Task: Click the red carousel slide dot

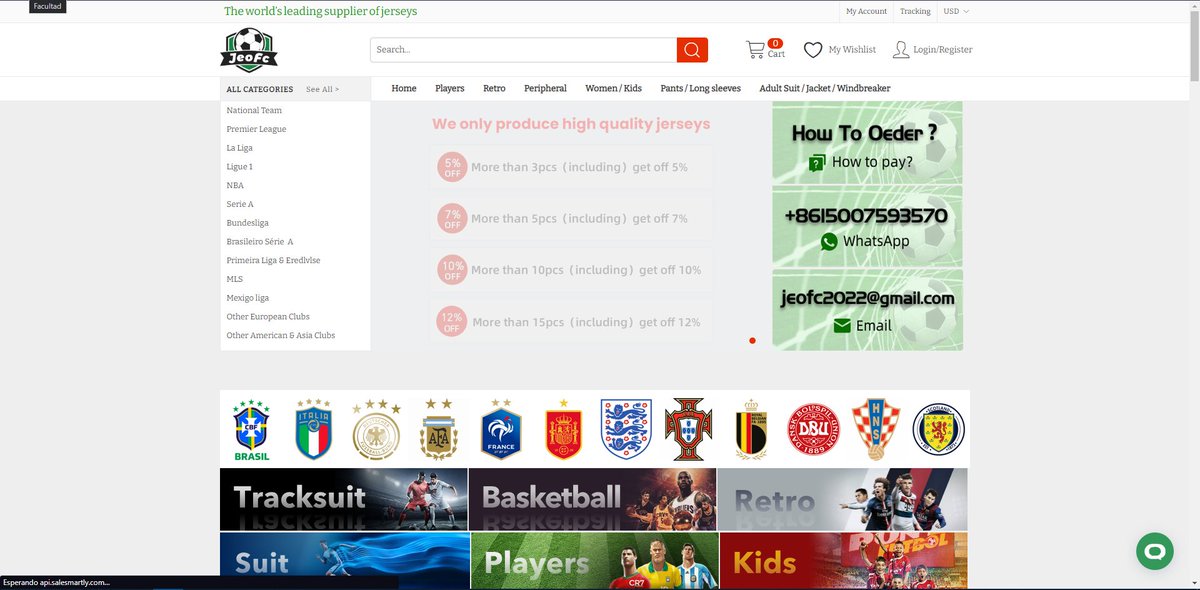Action: [x=752, y=341]
